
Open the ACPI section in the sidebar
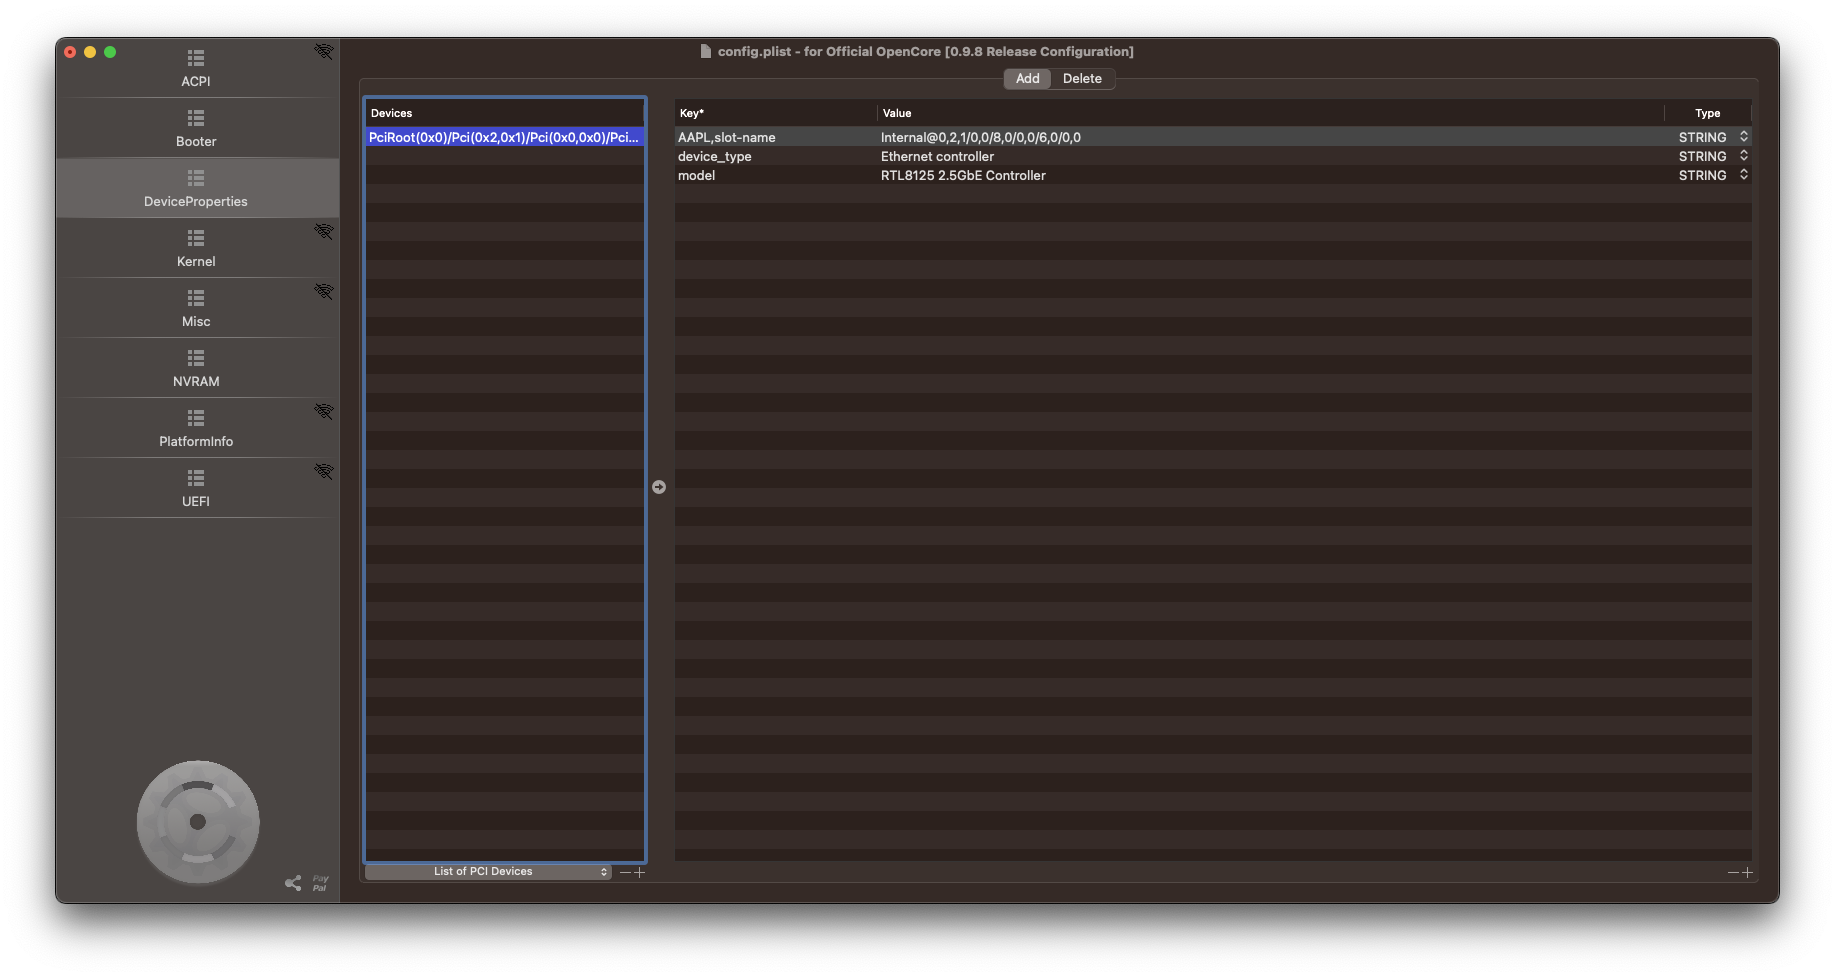[196, 68]
